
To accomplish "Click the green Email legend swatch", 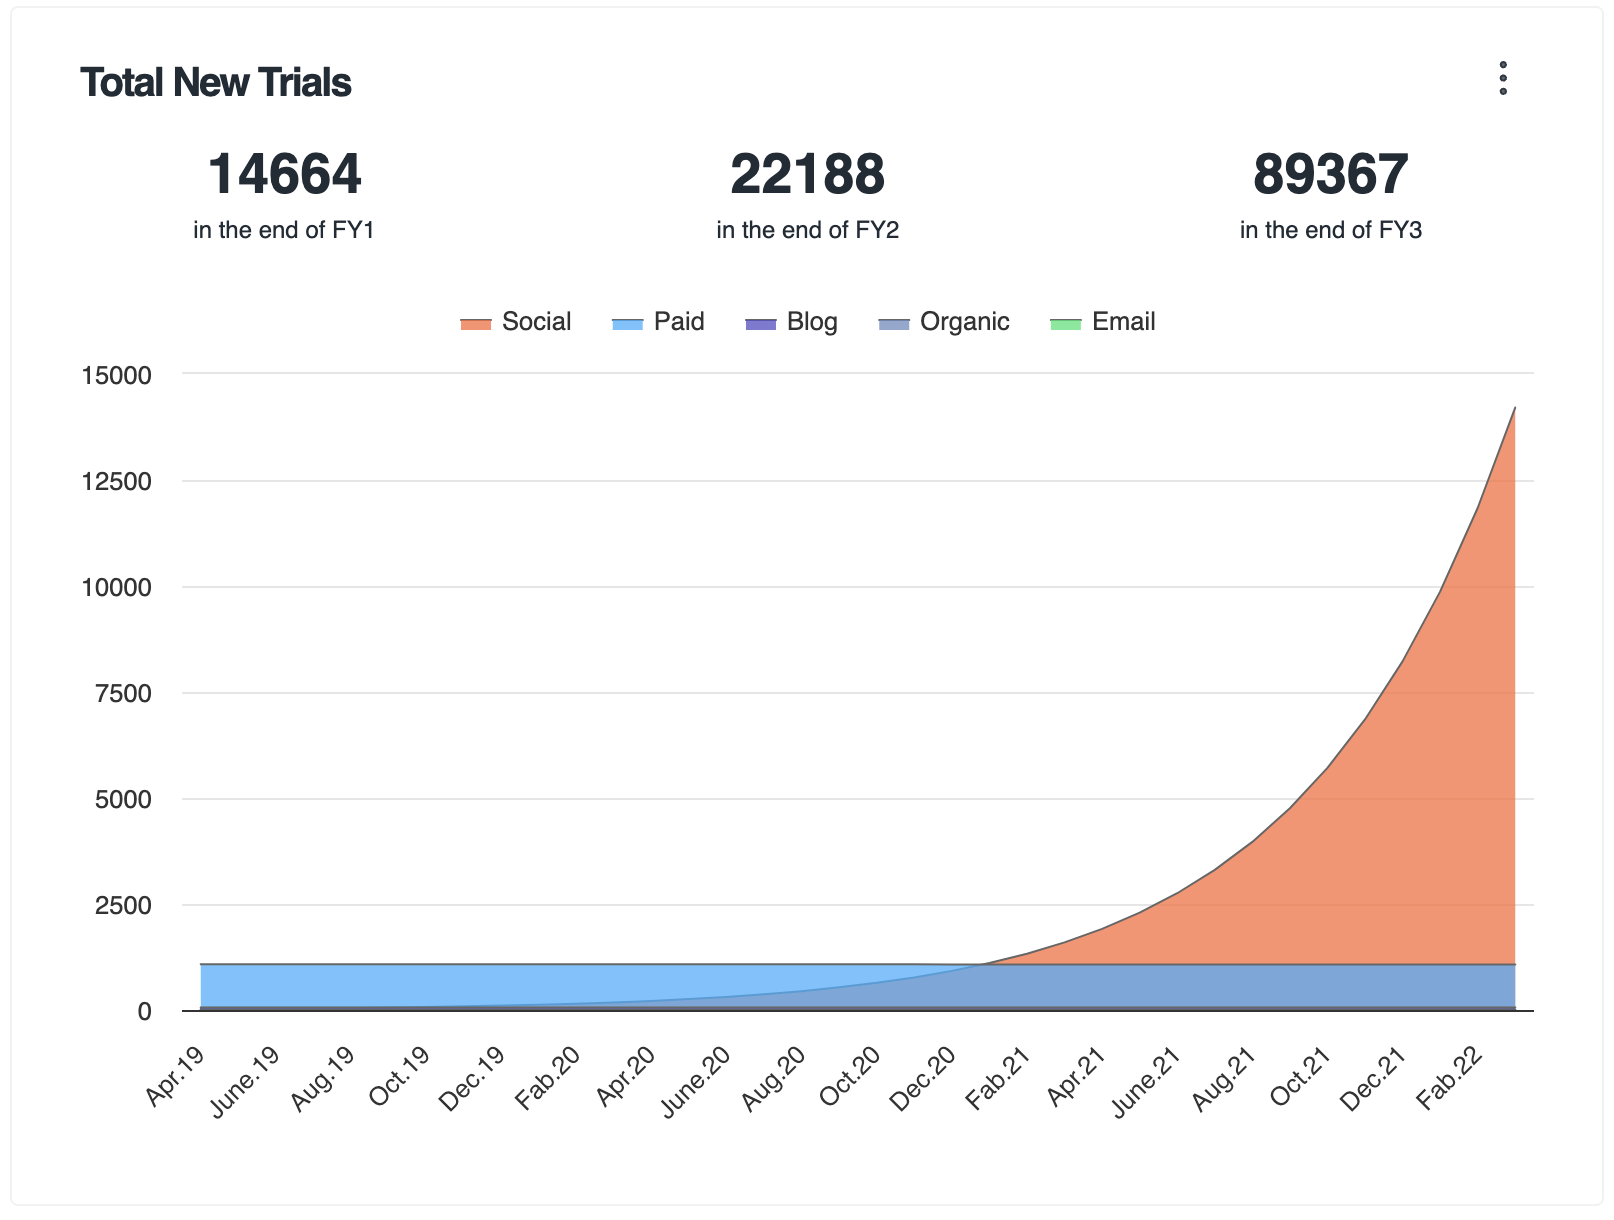I will point(1065,323).
